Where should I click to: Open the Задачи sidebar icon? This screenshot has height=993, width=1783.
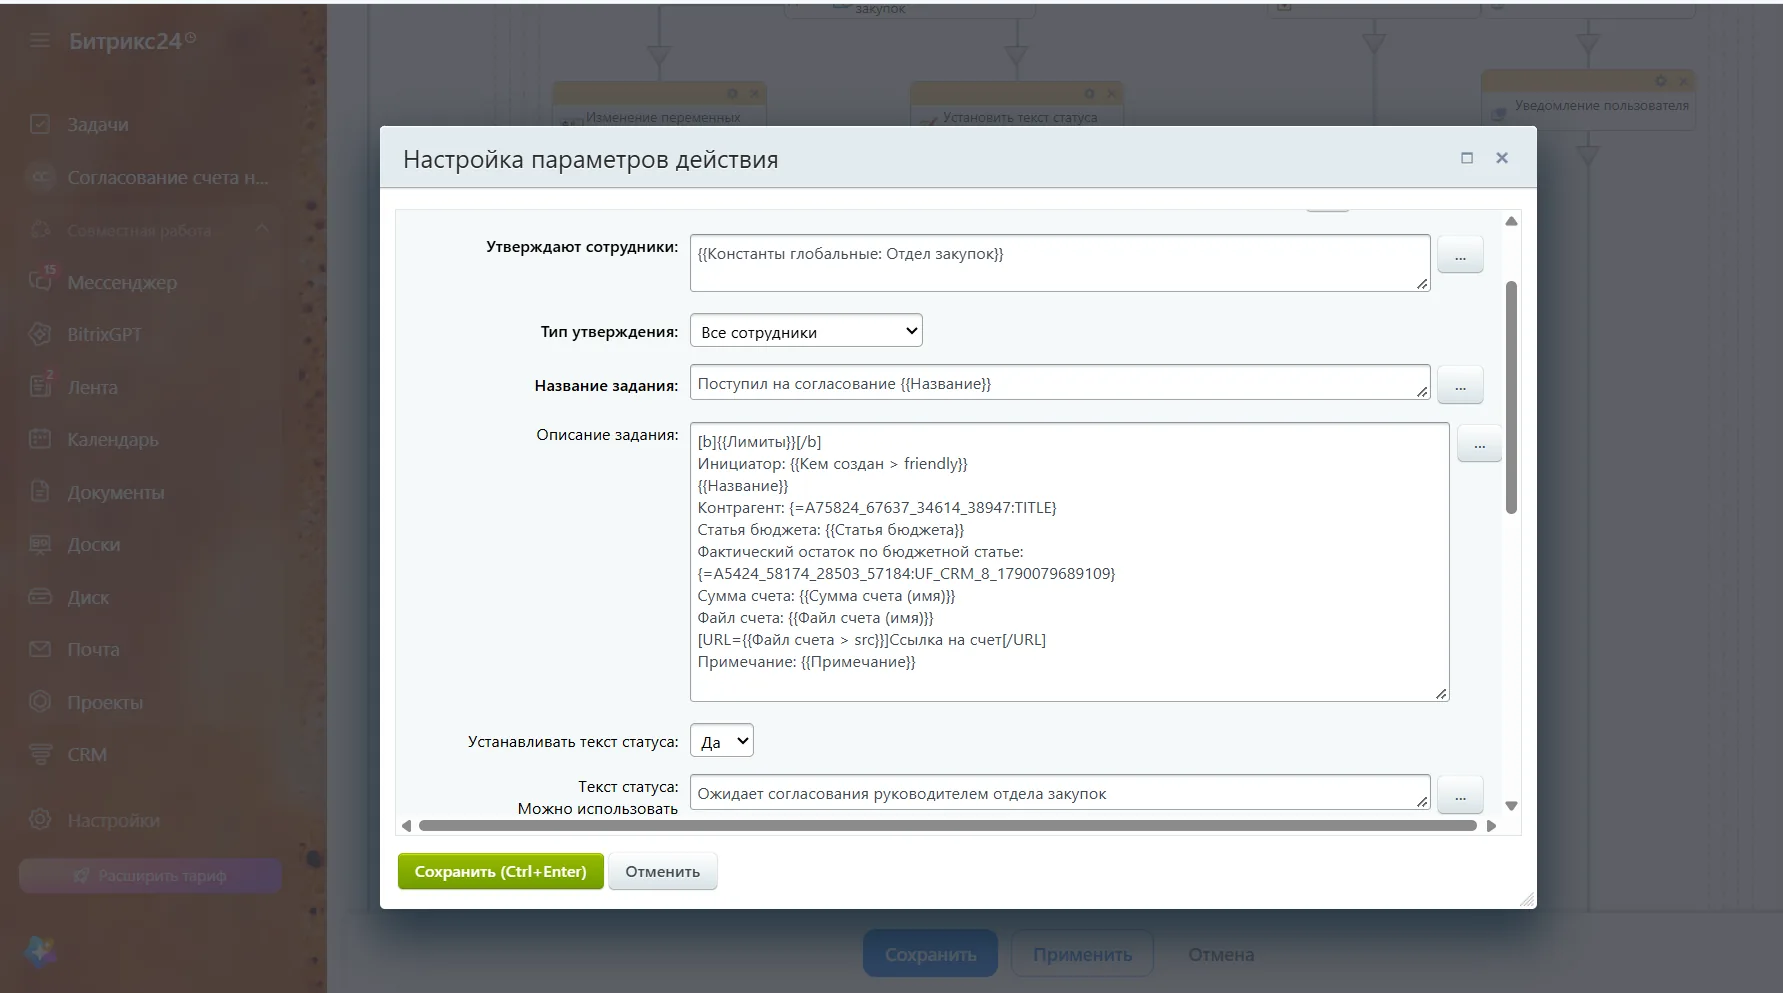(x=40, y=124)
